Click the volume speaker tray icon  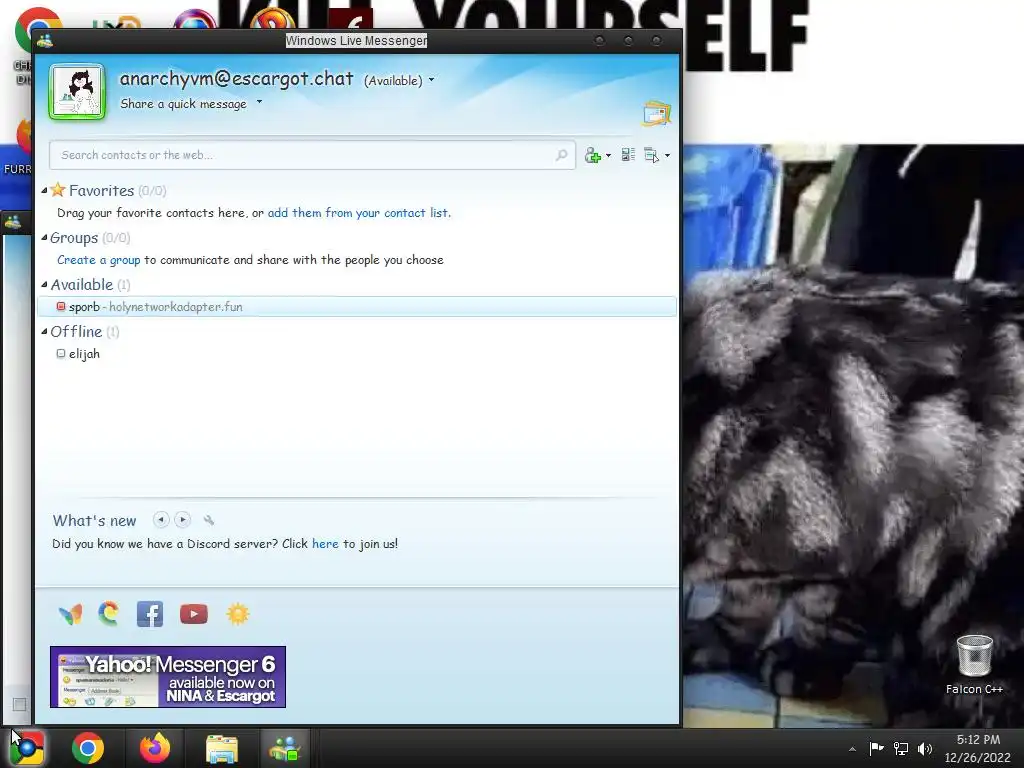pos(925,748)
